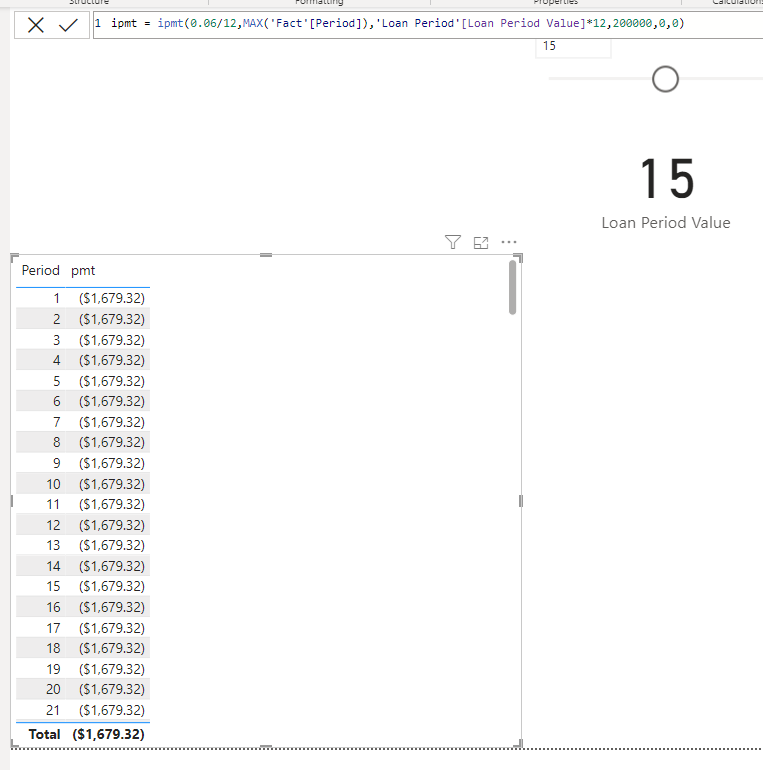
Task: Click the Focus mode icon
Action: [x=481, y=243]
